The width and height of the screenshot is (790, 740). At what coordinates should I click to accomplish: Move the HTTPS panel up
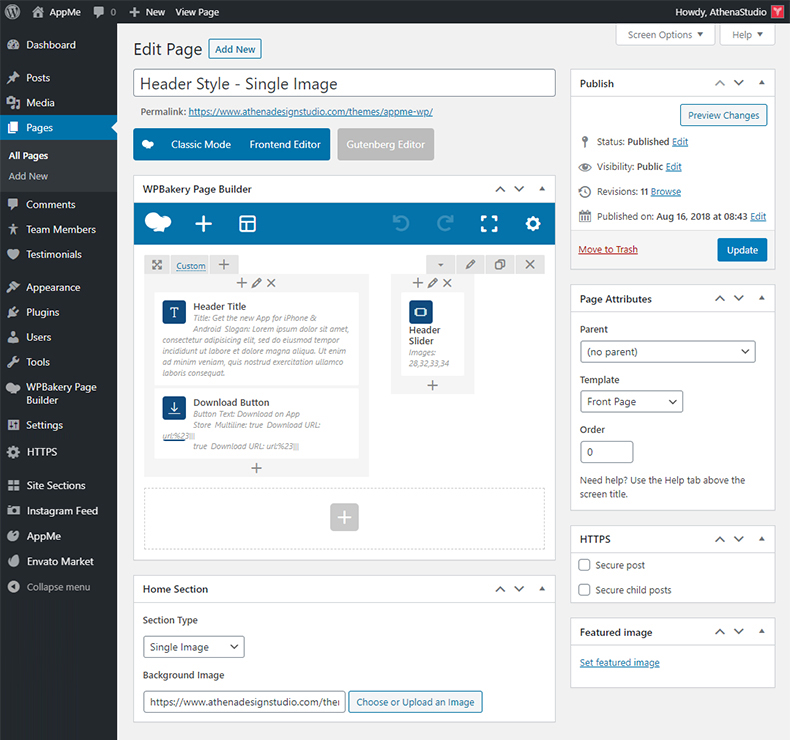720,539
